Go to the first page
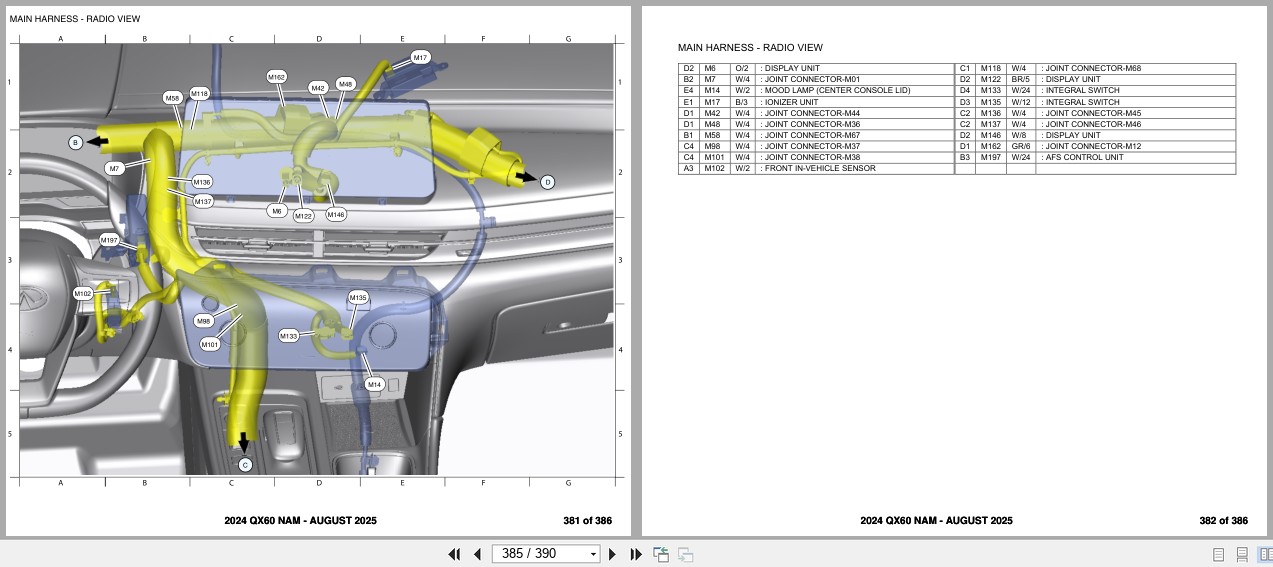The image size is (1273, 567). tap(454, 554)
